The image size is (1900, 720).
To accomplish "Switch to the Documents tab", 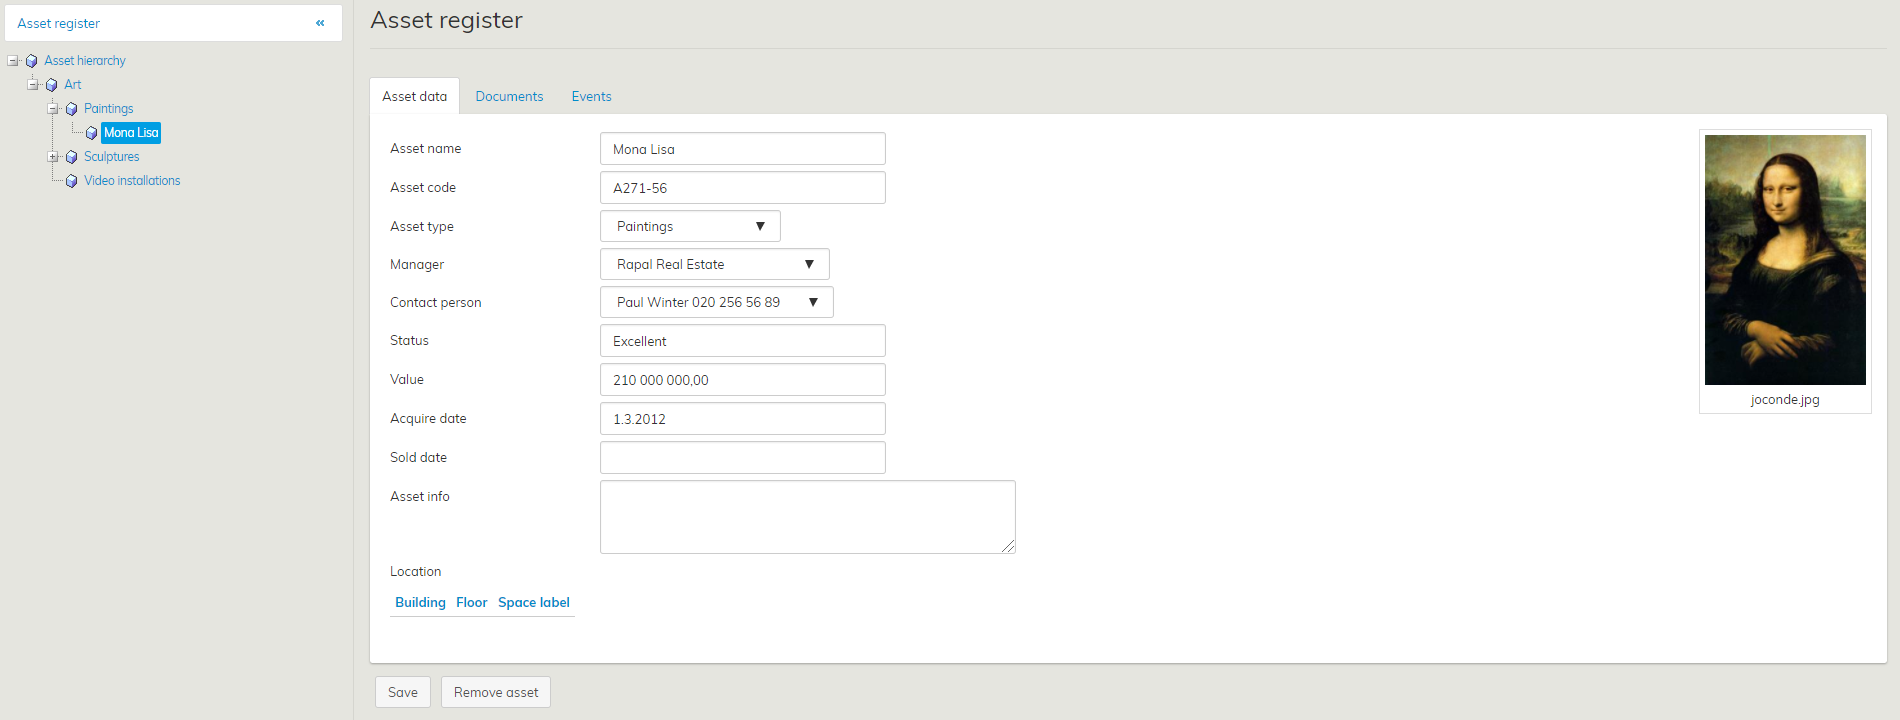I will [509, 97].
